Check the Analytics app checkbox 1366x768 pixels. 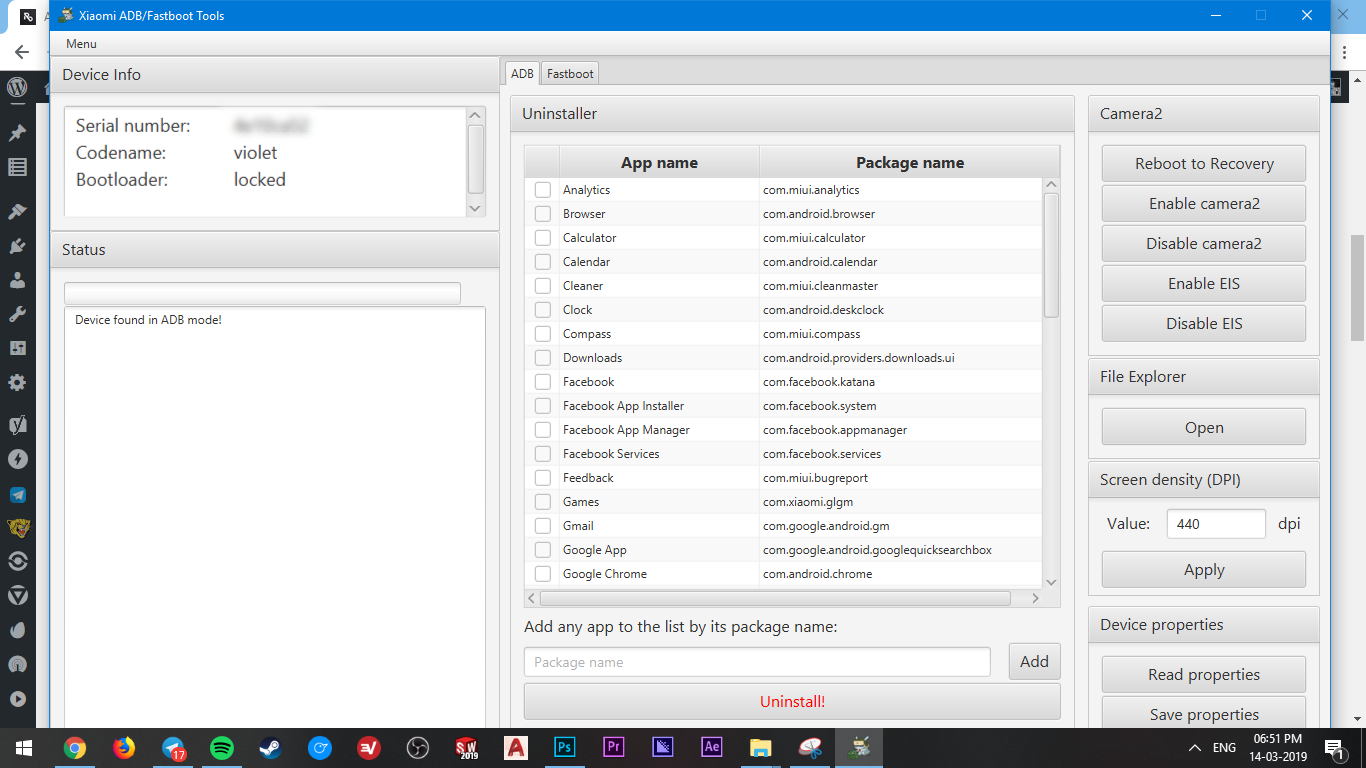pos(542,190)
